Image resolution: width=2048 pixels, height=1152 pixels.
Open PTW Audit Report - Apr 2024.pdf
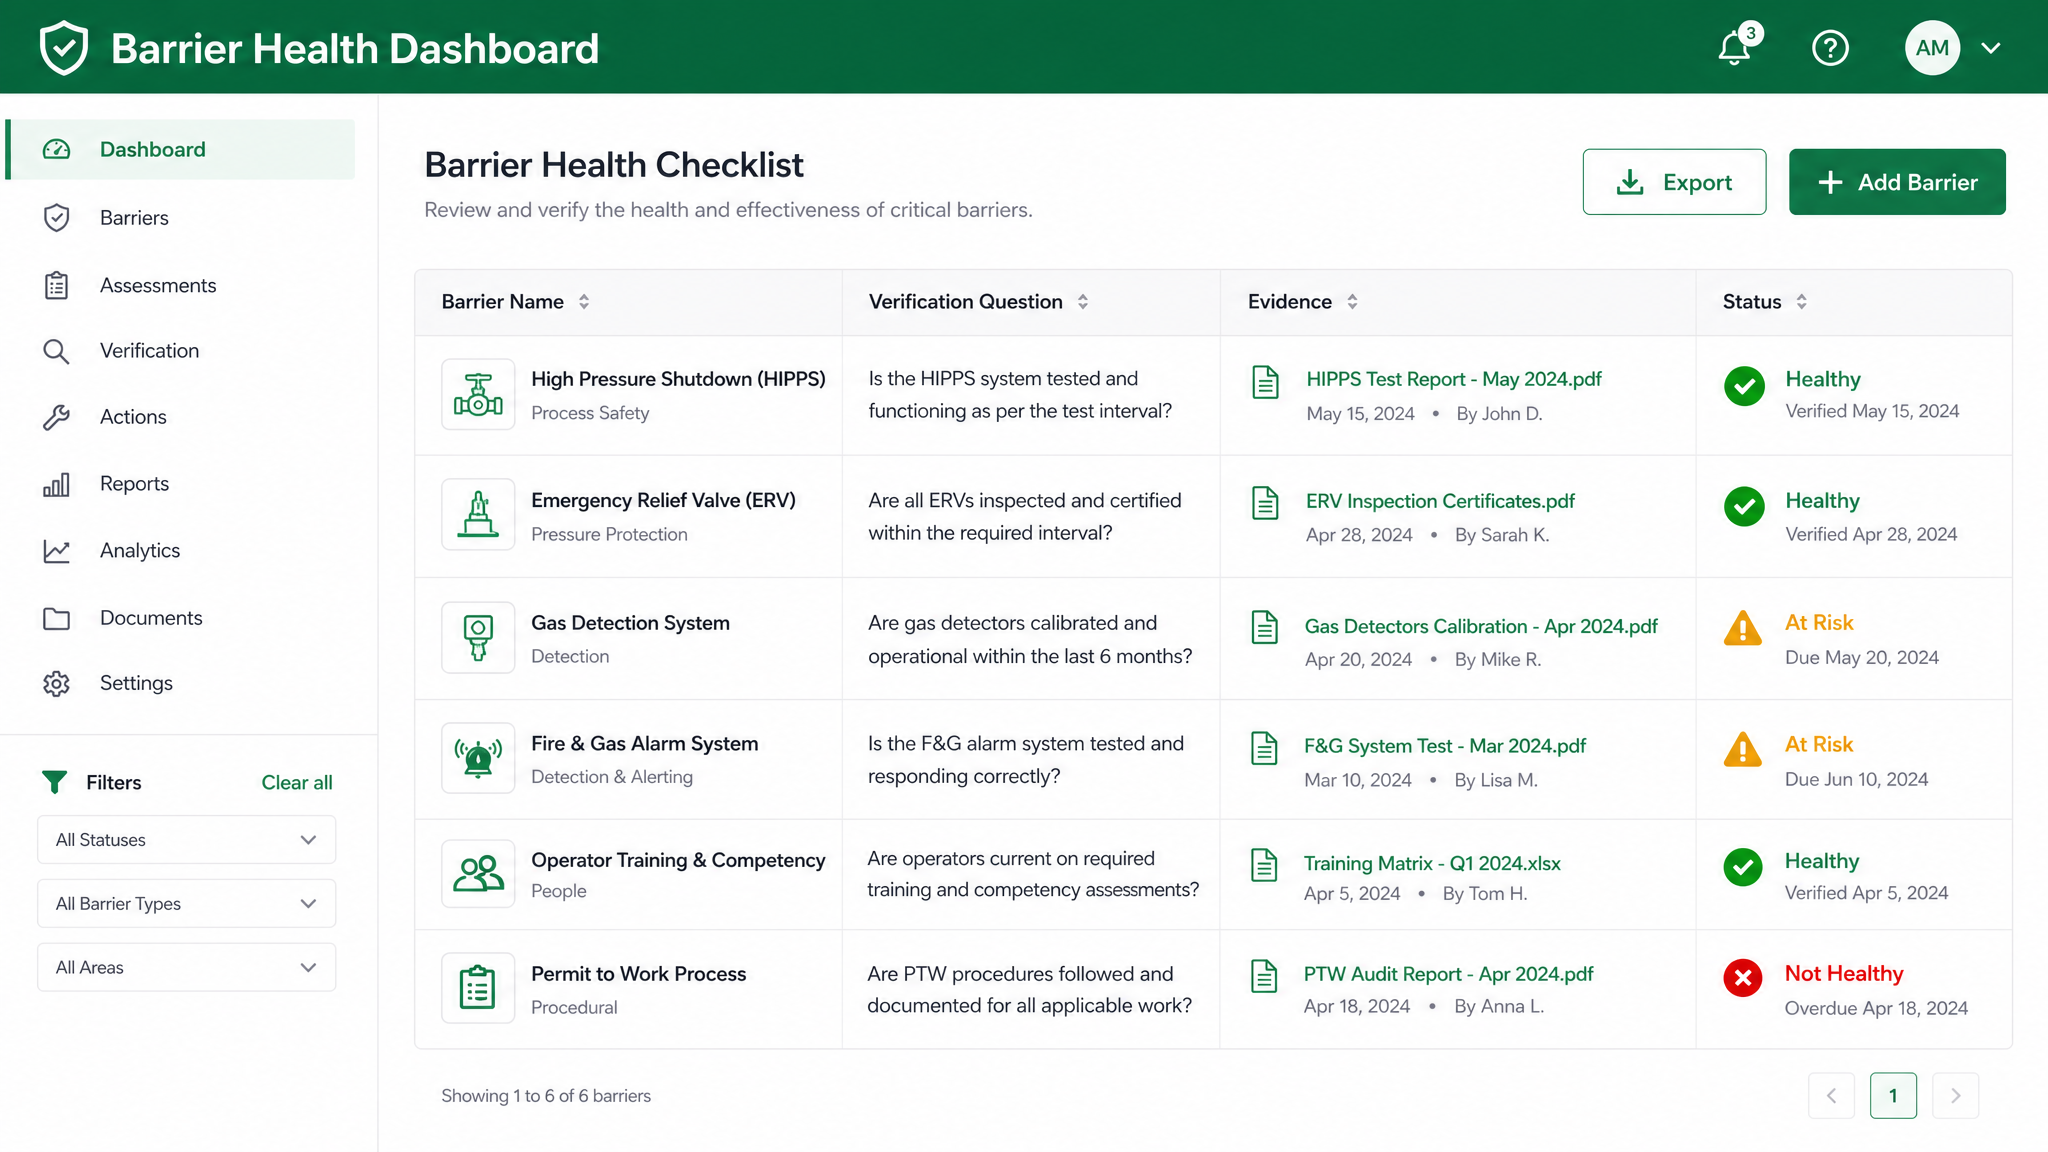click(x=1448, y=974)
